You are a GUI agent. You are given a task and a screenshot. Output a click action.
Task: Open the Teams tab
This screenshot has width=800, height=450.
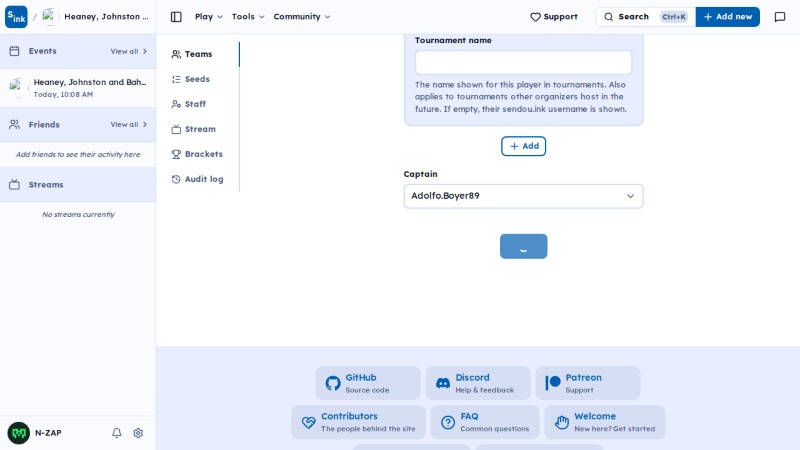197,54
